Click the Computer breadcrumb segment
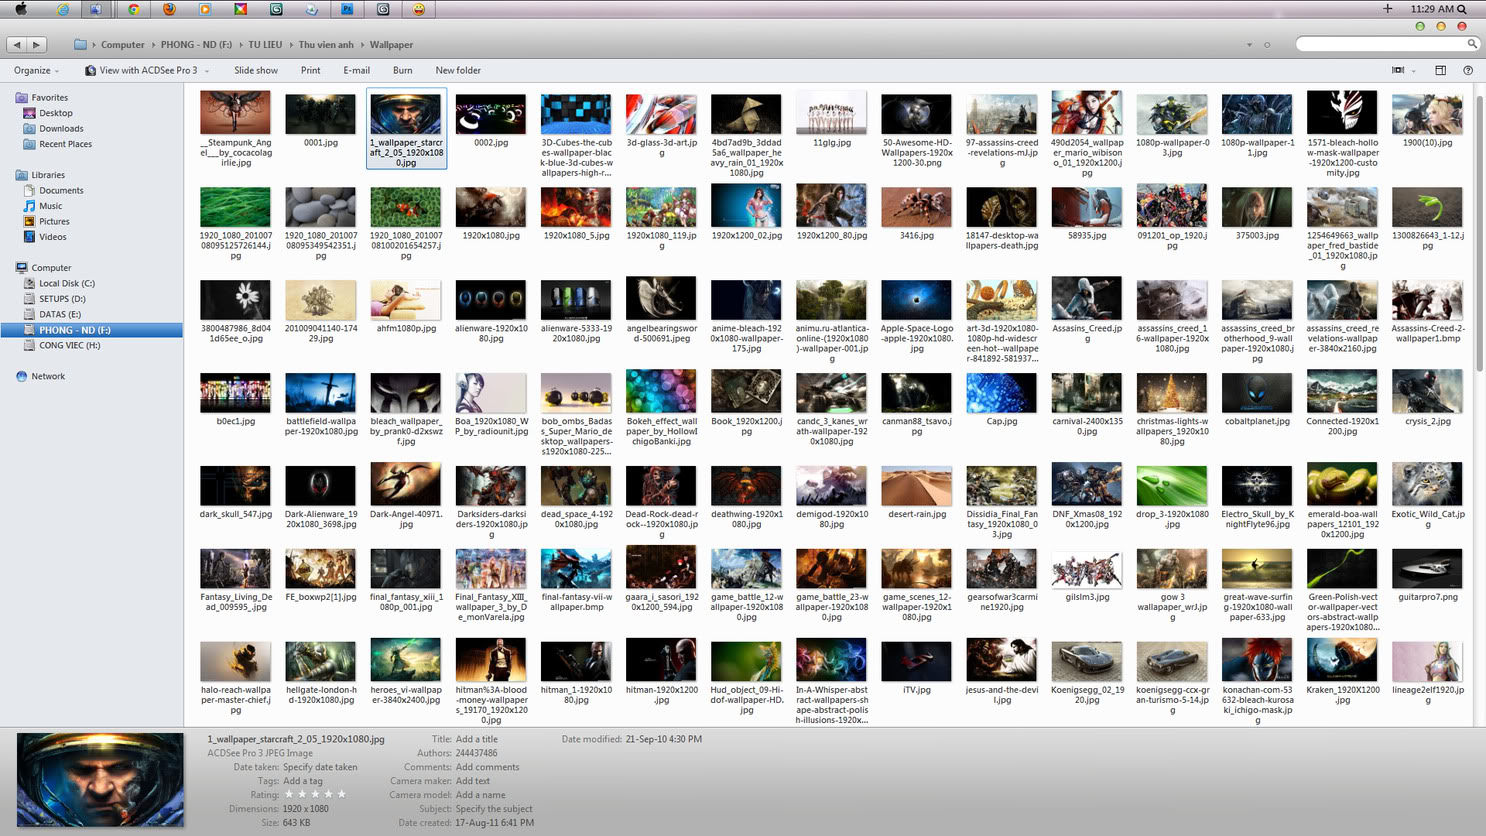1486x836 pixels. point(123,45)
